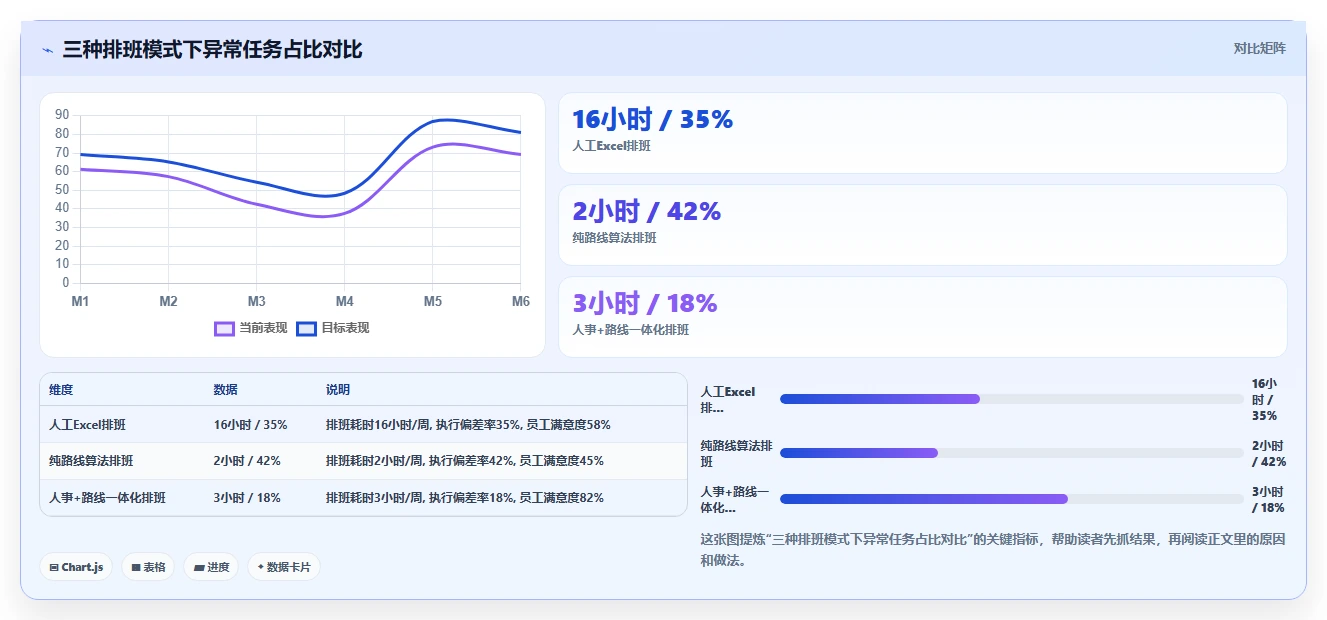Click the 人事+路线一体化排班 progress bar
Screen dimensions: 1327x620
(x=1012, y=499)
